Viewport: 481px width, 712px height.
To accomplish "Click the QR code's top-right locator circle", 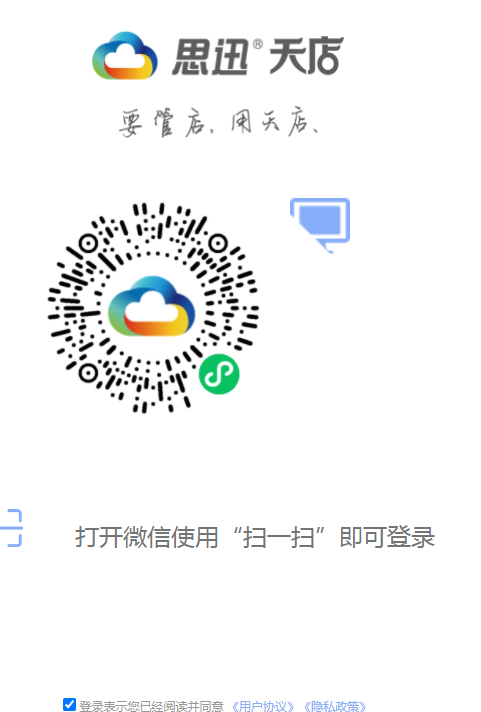I will coord(218,243).
